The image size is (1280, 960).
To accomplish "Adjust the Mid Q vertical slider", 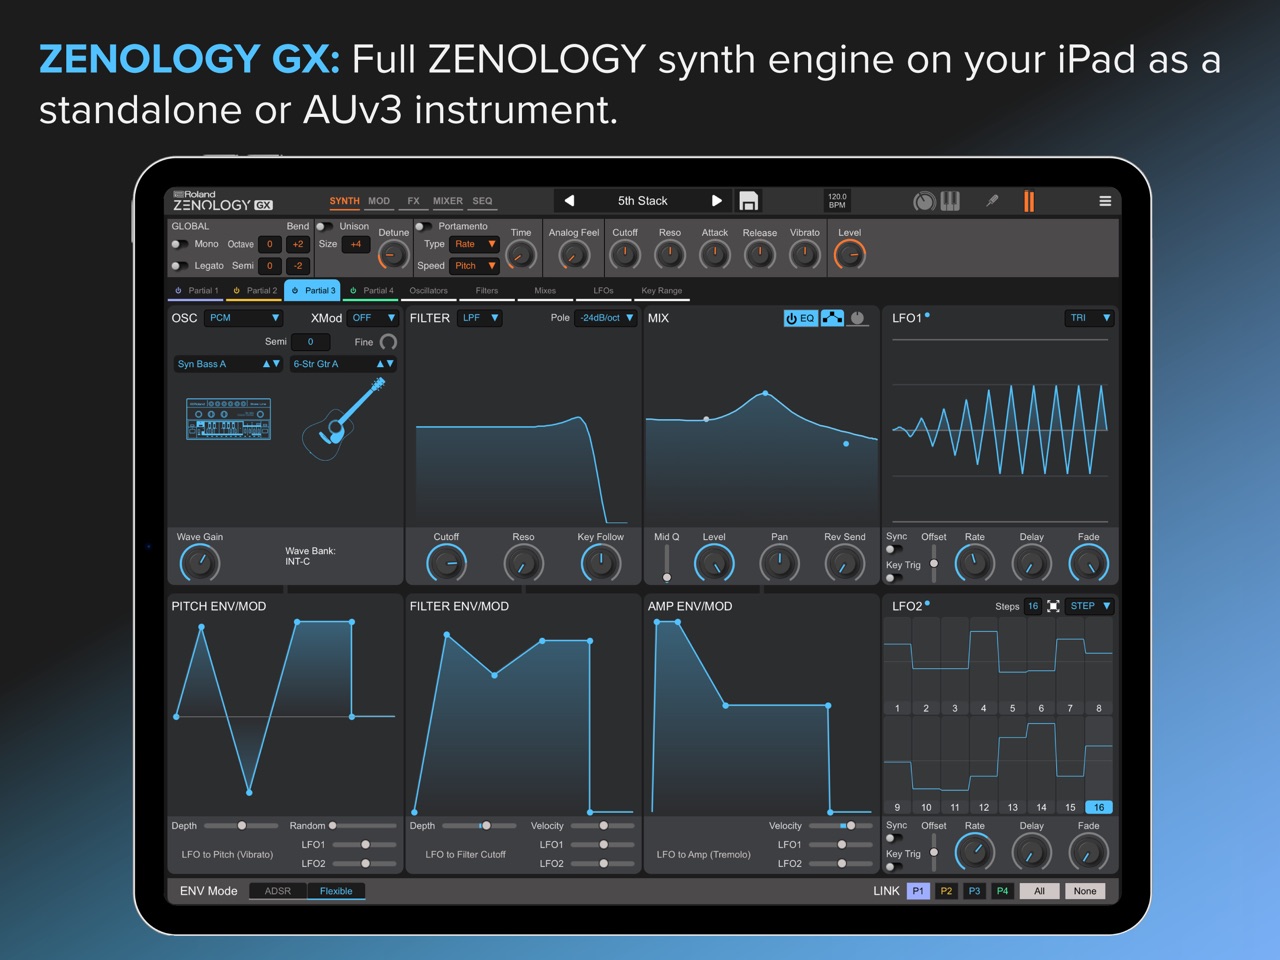I will [667, 564].
